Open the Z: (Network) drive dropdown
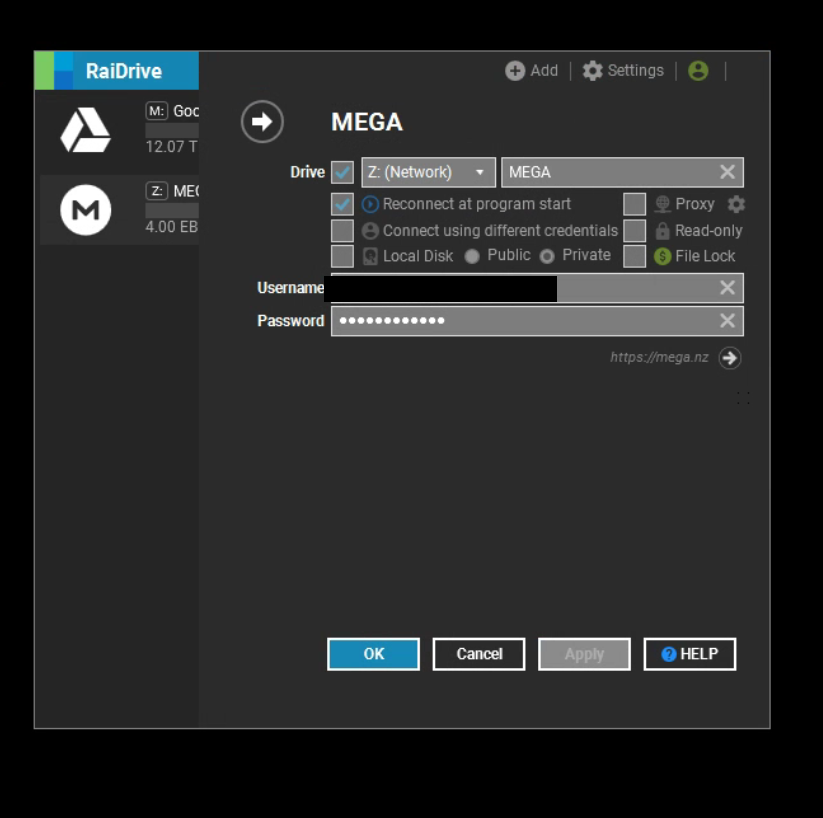 [x=428, y=172]
